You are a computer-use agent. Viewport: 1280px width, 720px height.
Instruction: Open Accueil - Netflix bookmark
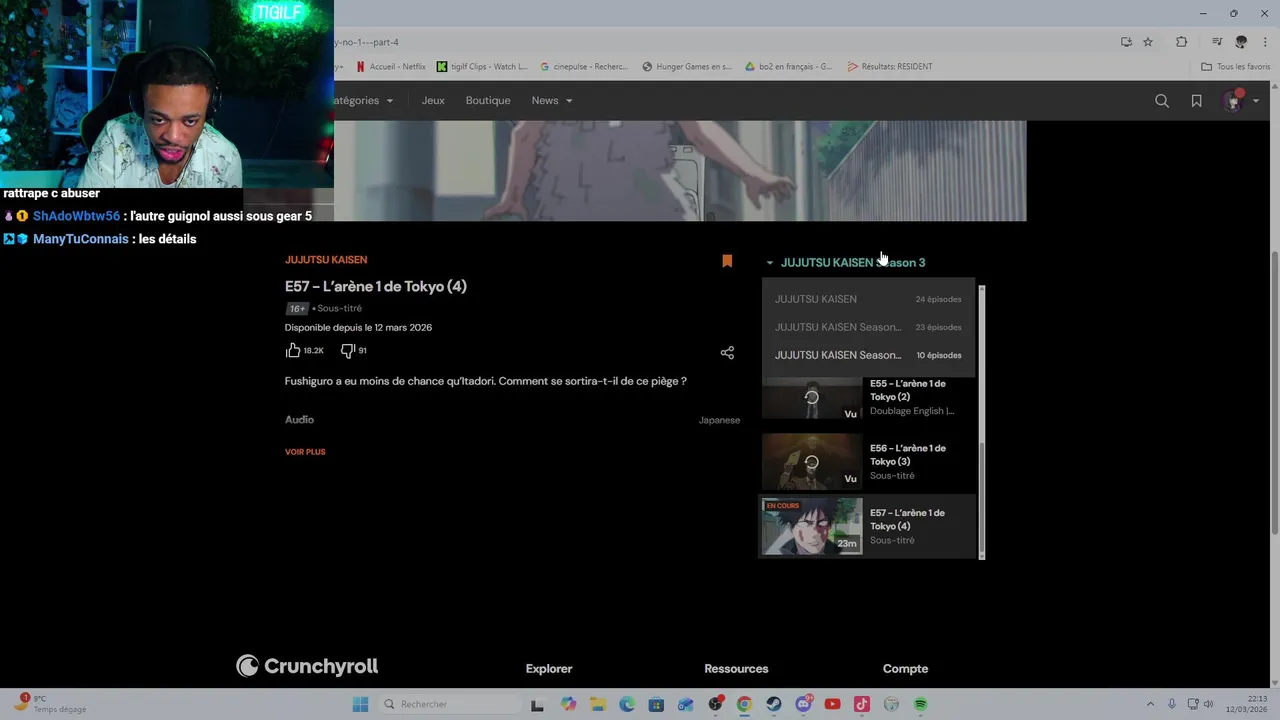pyautogui.click(x=390, y=67)
